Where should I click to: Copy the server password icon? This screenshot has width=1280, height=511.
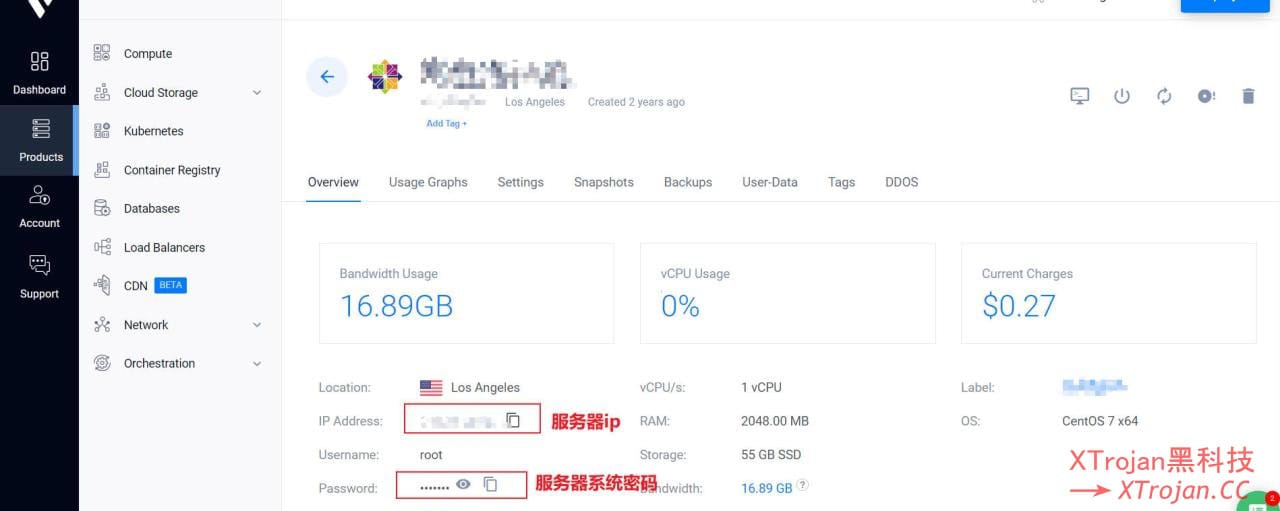coord(490,484)
